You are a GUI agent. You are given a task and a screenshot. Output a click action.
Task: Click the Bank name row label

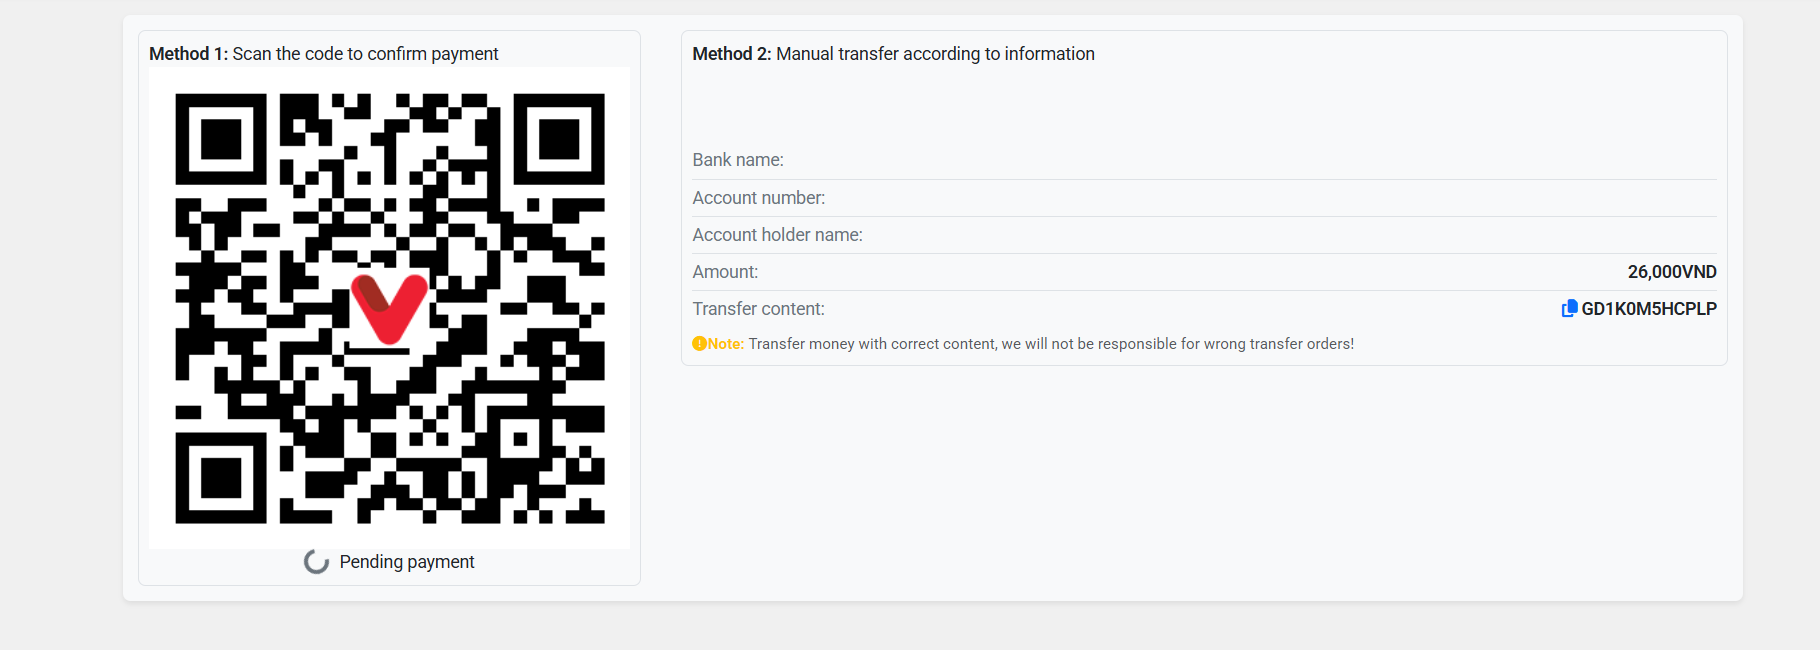pos(738,160)
